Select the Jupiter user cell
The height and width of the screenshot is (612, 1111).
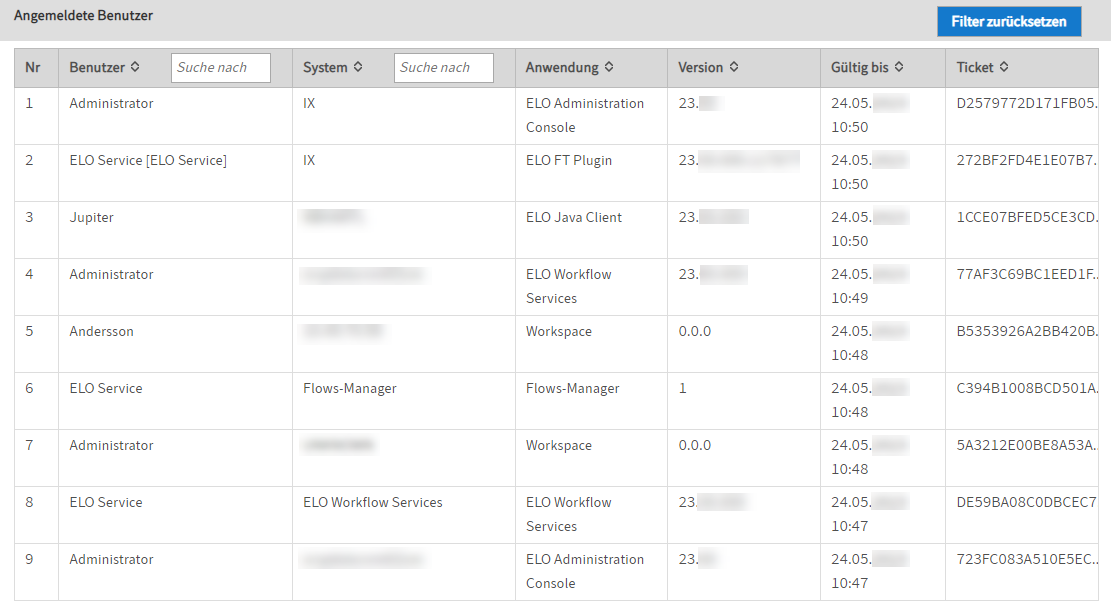tap(91, 217)
